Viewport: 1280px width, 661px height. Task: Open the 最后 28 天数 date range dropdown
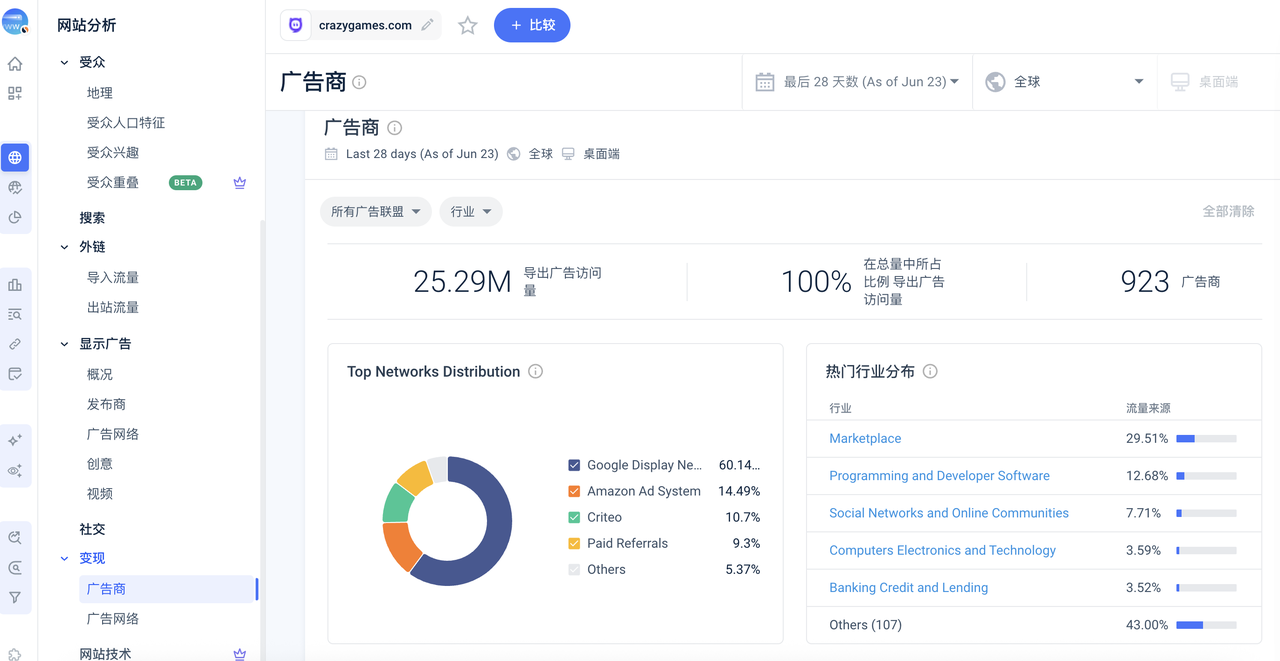(859, 82)
